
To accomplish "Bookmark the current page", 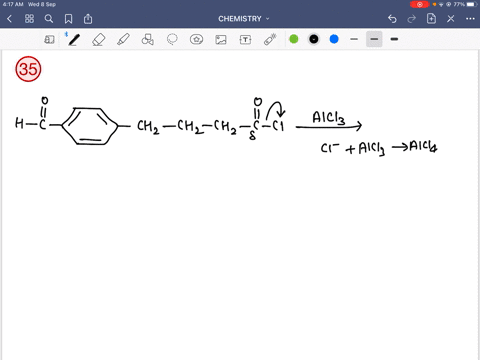I will click(68, 19).
